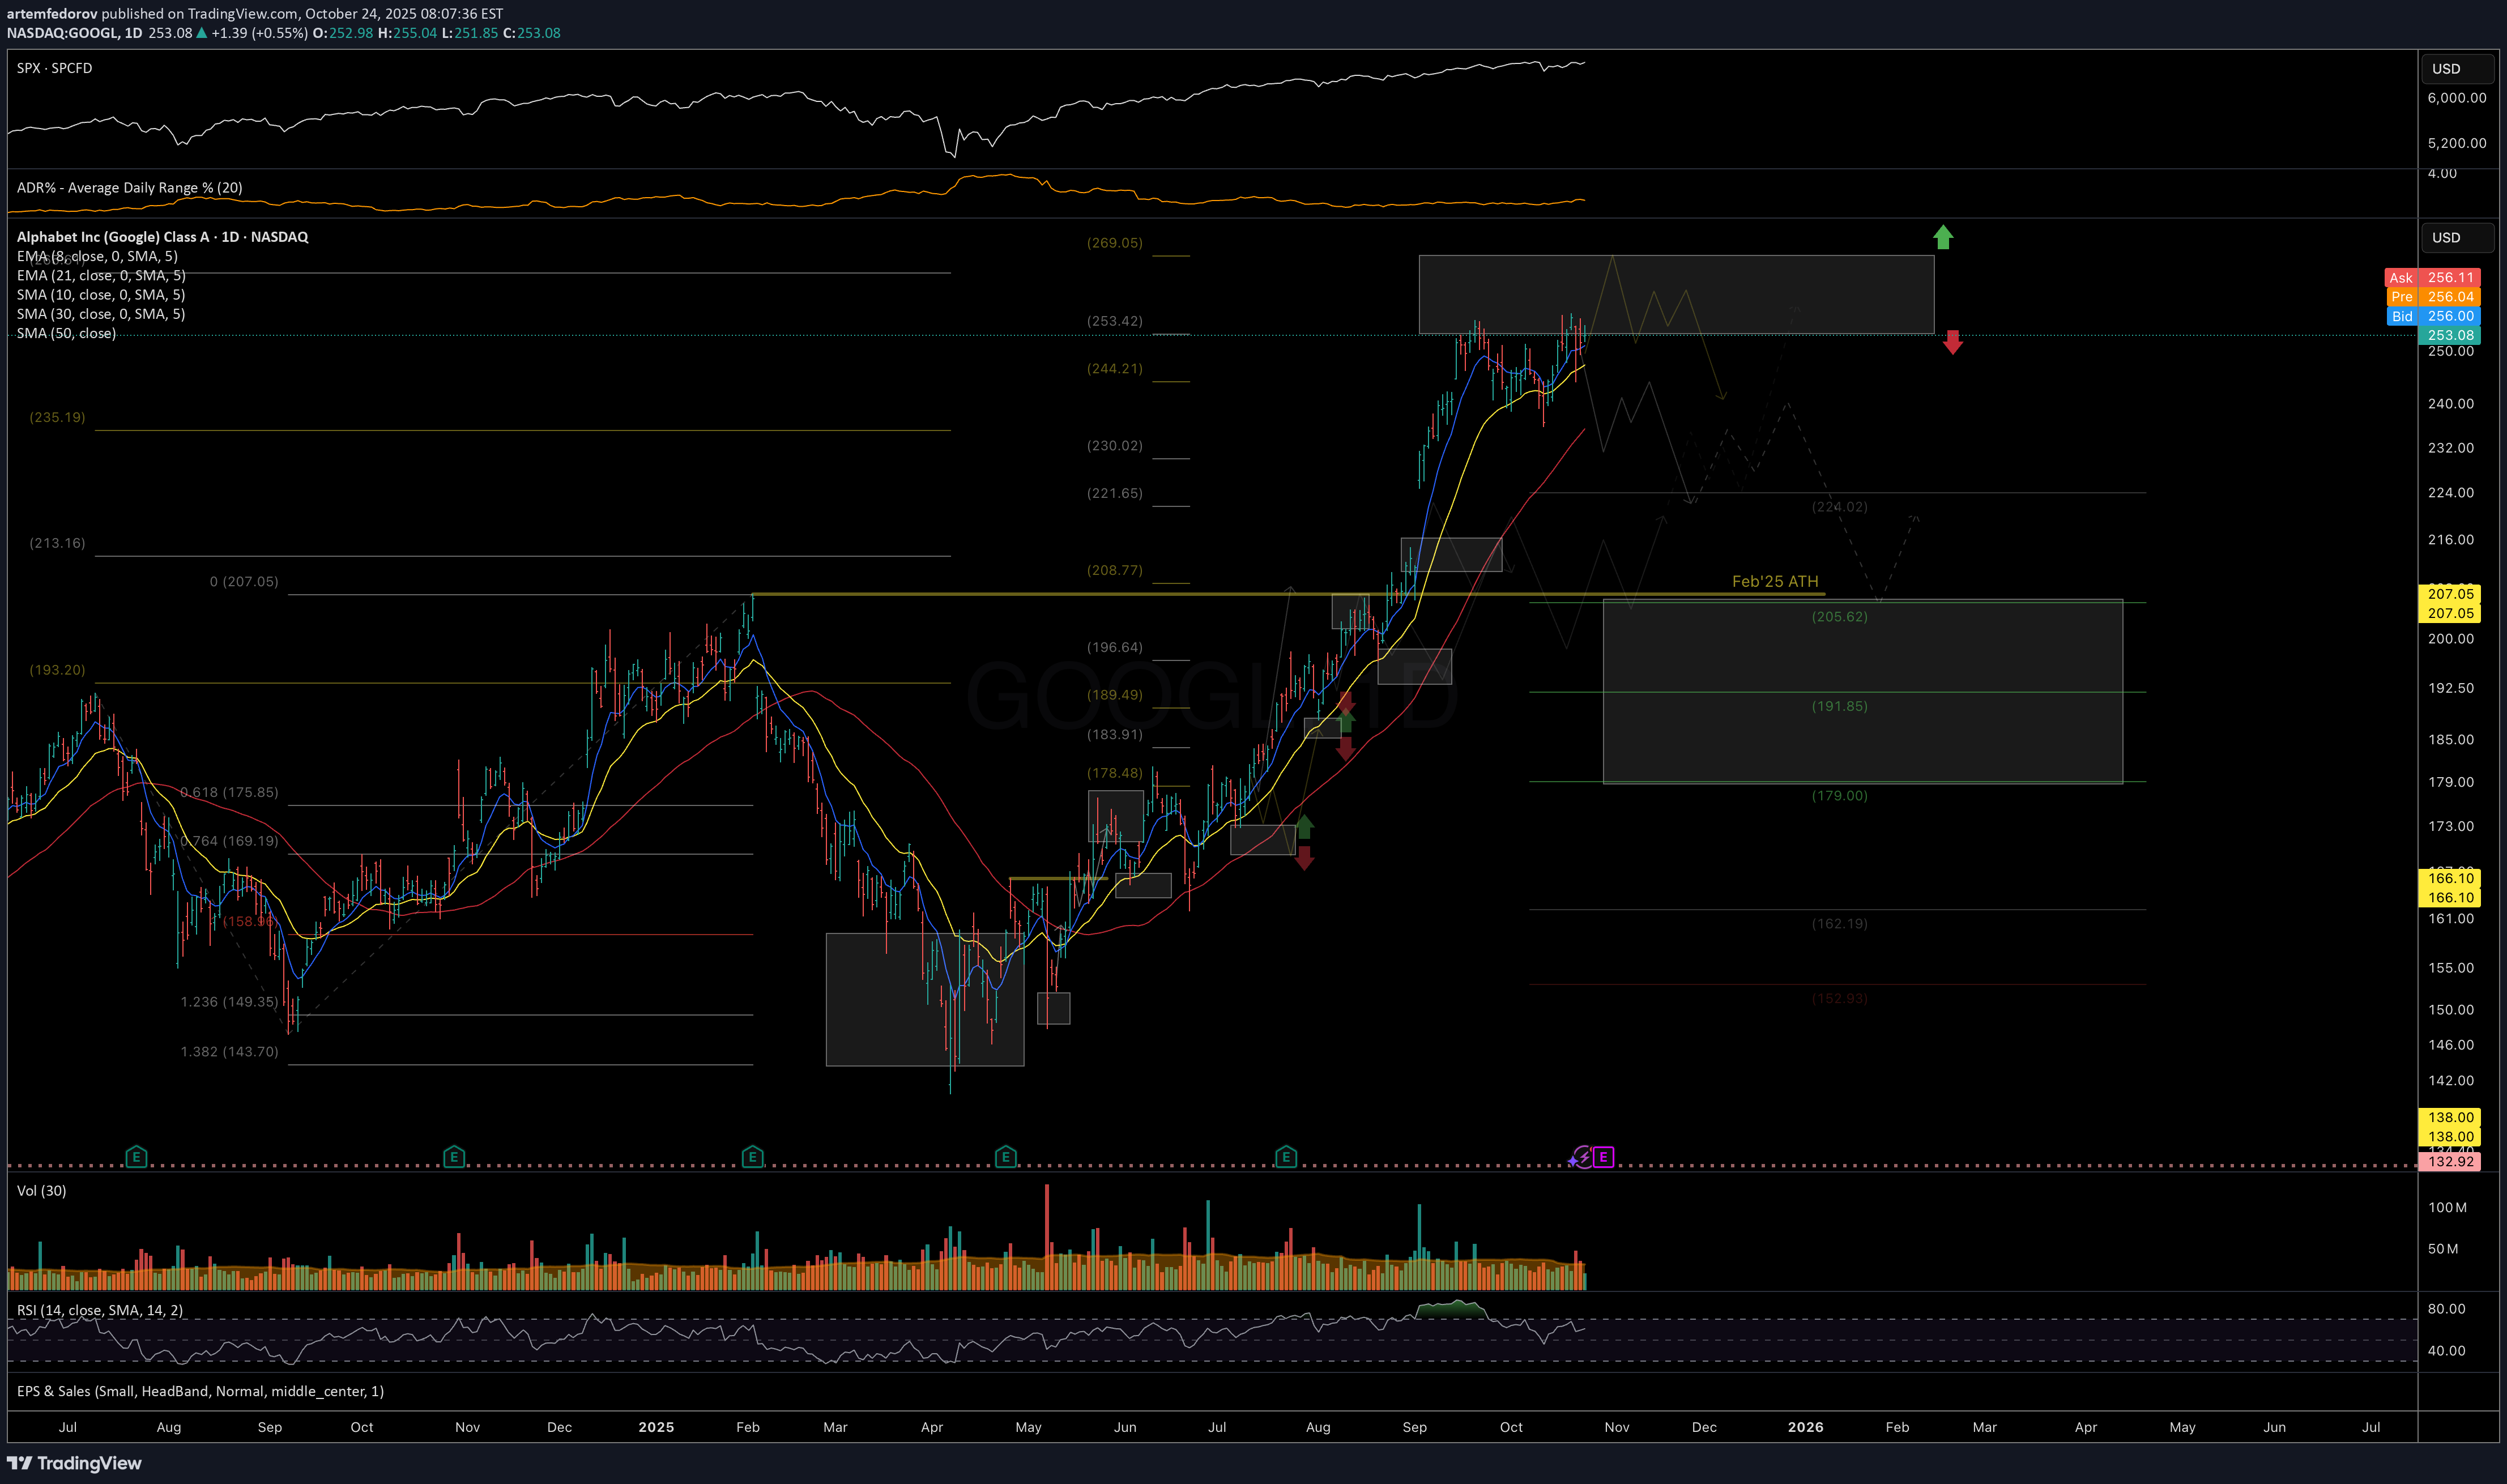This screenshot has width=2507, height=1484.
Task: Click the green up arrow above the box
Action: (1942, 237)
